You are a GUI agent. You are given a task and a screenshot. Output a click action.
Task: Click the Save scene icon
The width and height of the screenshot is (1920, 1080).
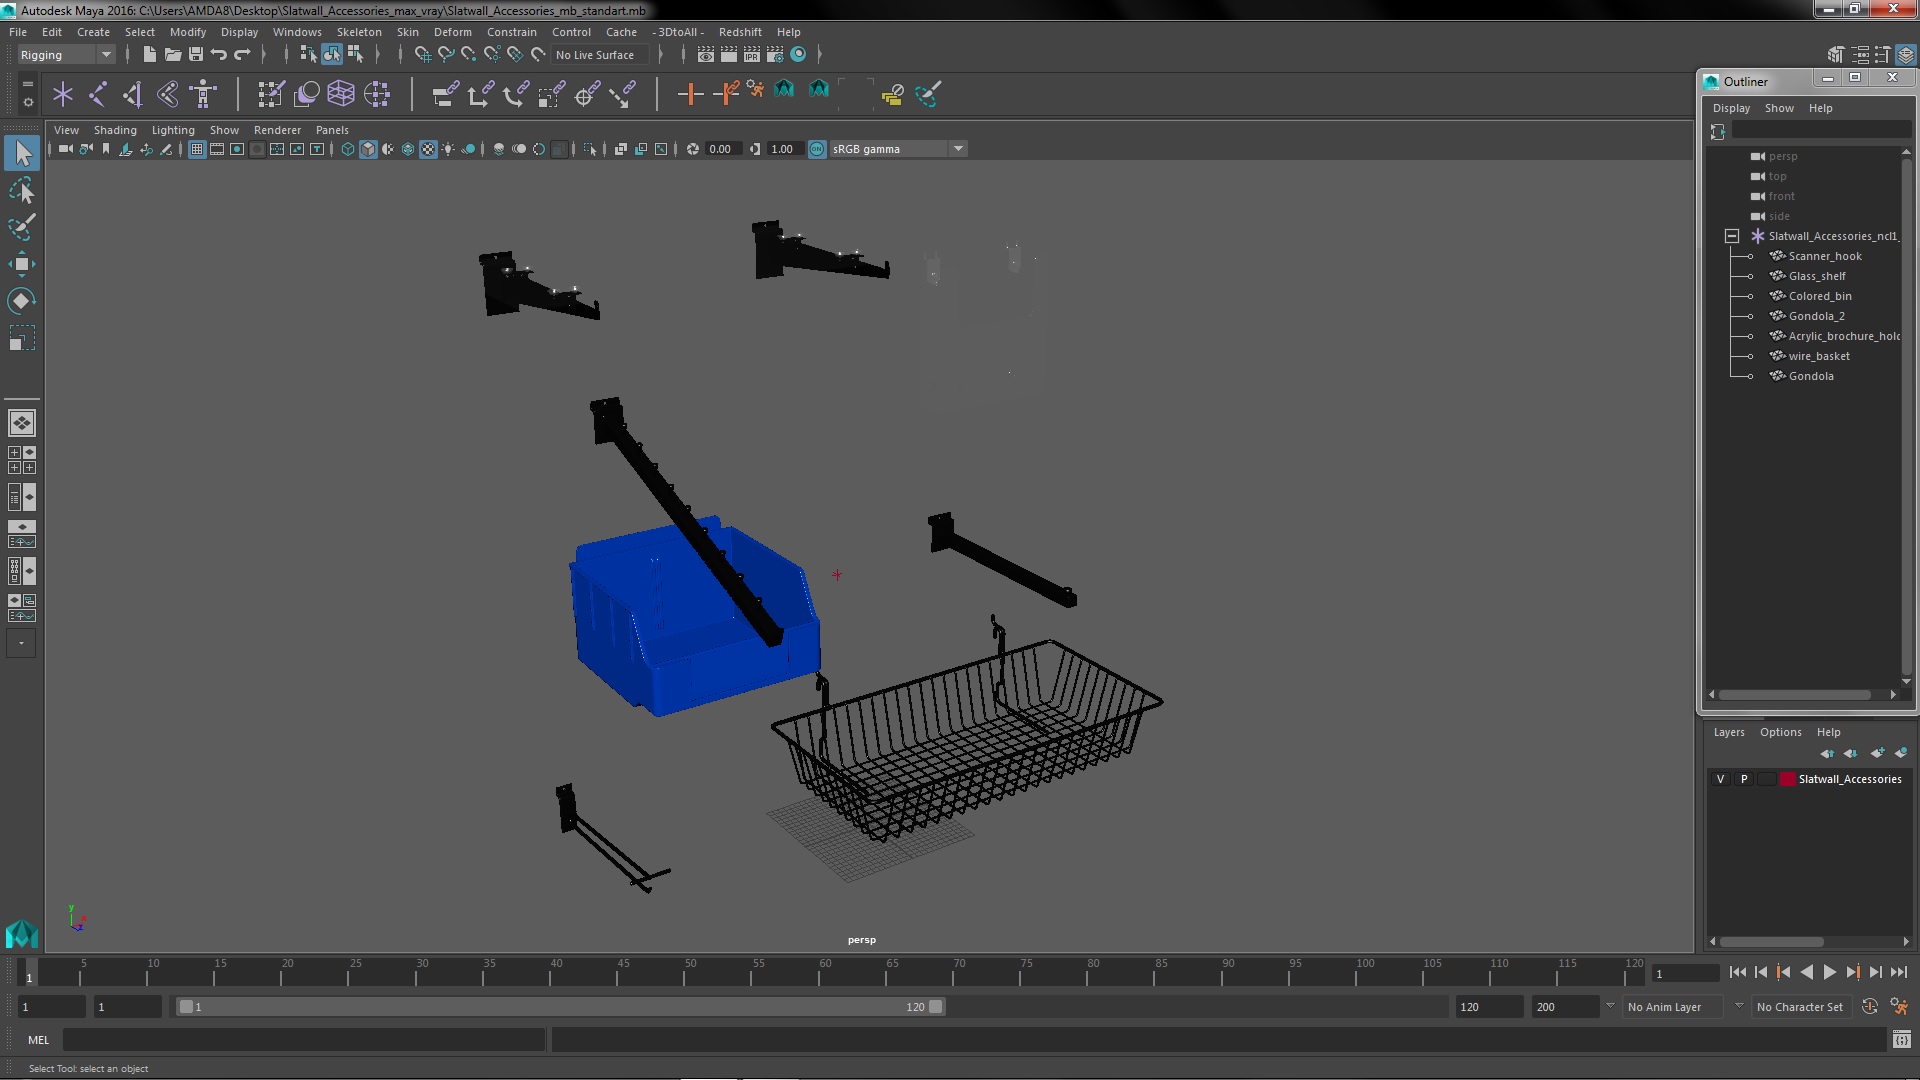point(196,55)
